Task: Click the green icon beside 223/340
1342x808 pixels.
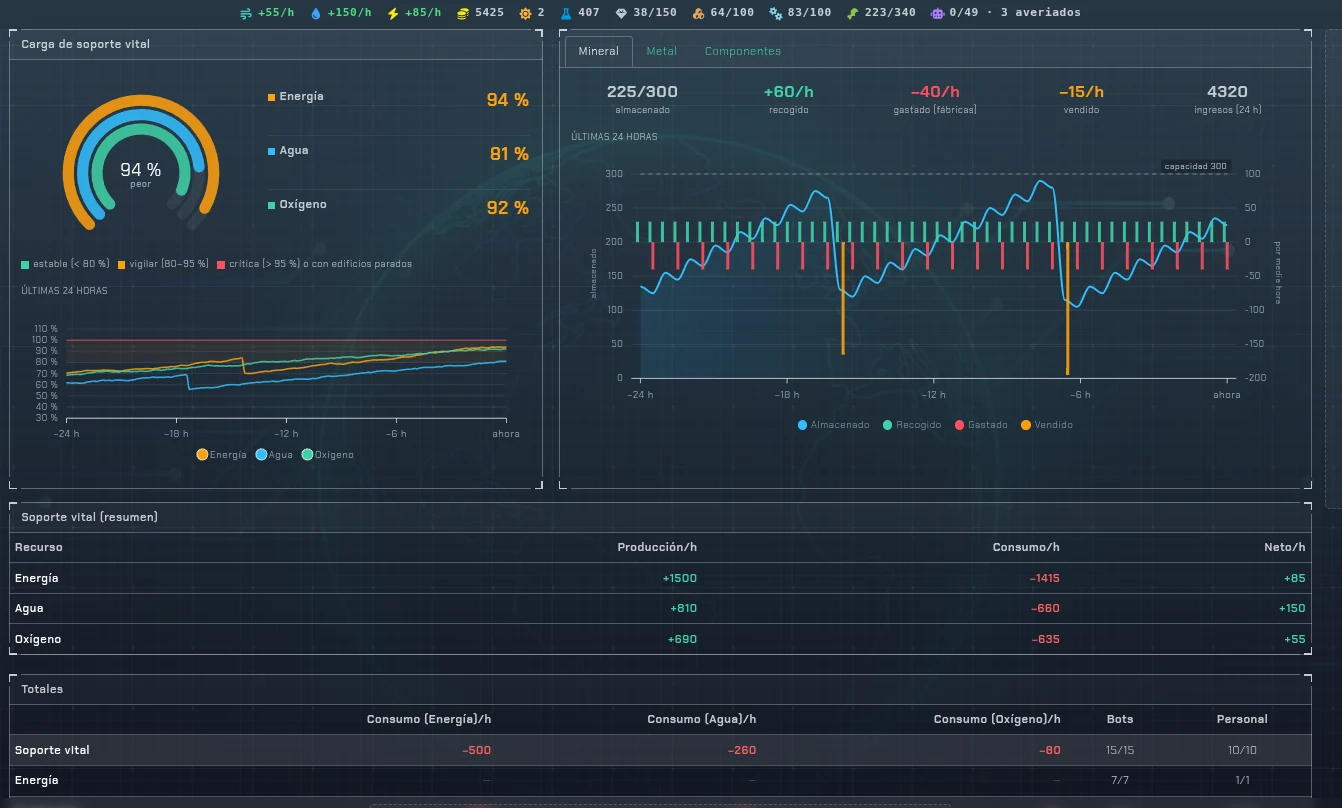Action: tap(852, 13)
